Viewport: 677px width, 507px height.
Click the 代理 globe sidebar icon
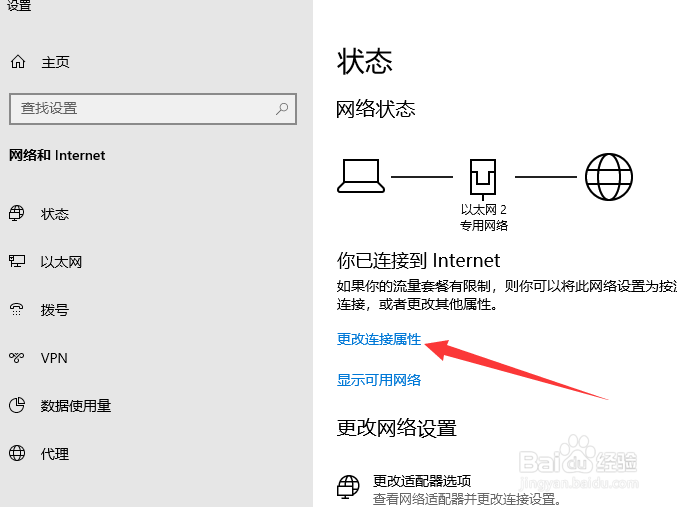tap(17, 453)
